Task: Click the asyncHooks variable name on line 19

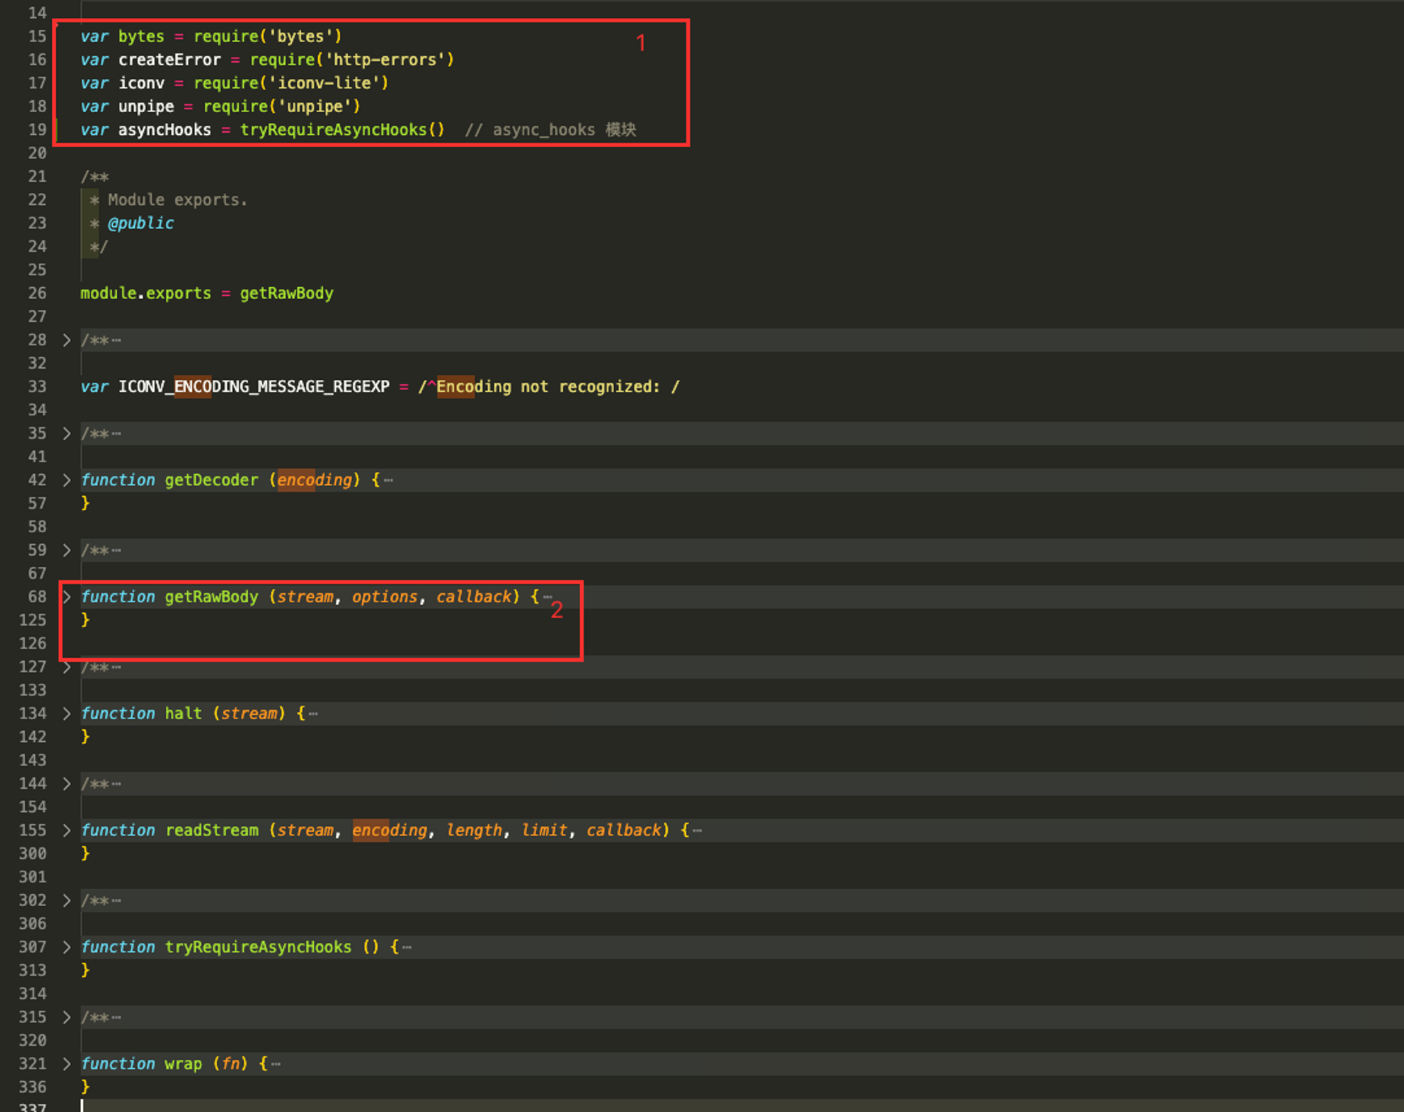Action: pyautogui.click(x=164, y=130)
